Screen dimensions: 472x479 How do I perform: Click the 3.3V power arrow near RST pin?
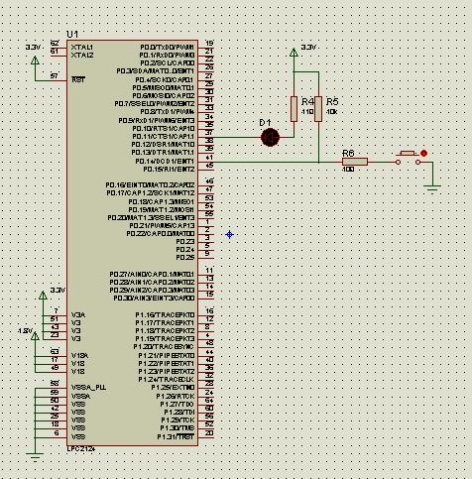pyautogui.click(x=35, y=61)
